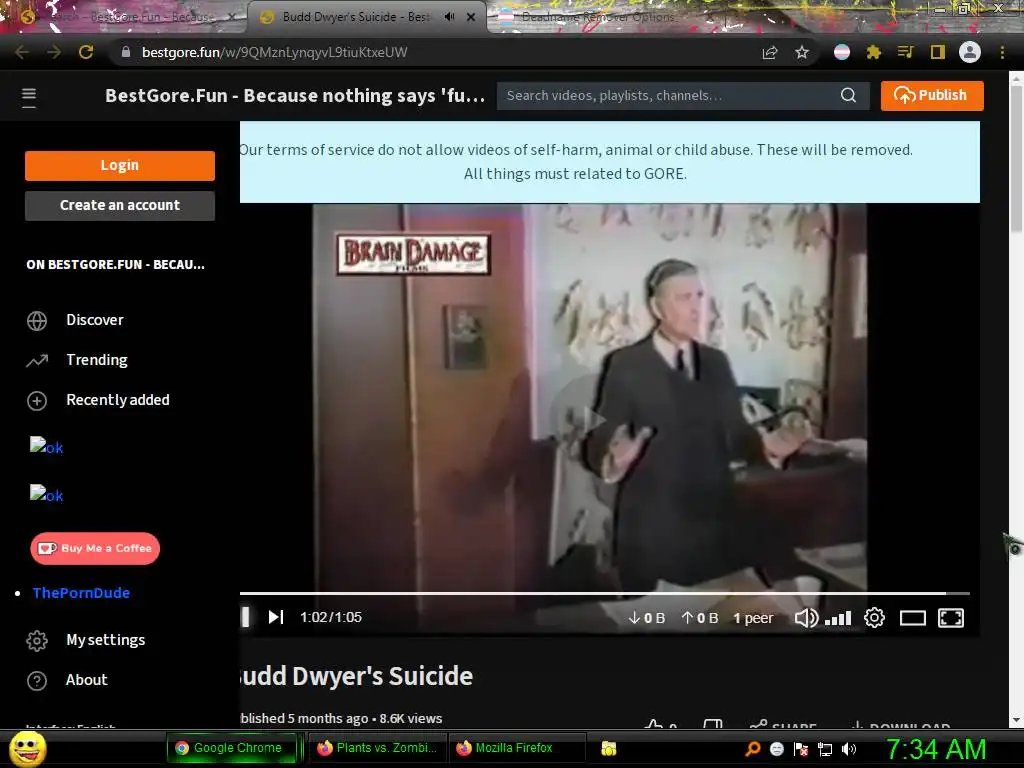Click the 7:34 AM taskbar clock

pos(936,749)
